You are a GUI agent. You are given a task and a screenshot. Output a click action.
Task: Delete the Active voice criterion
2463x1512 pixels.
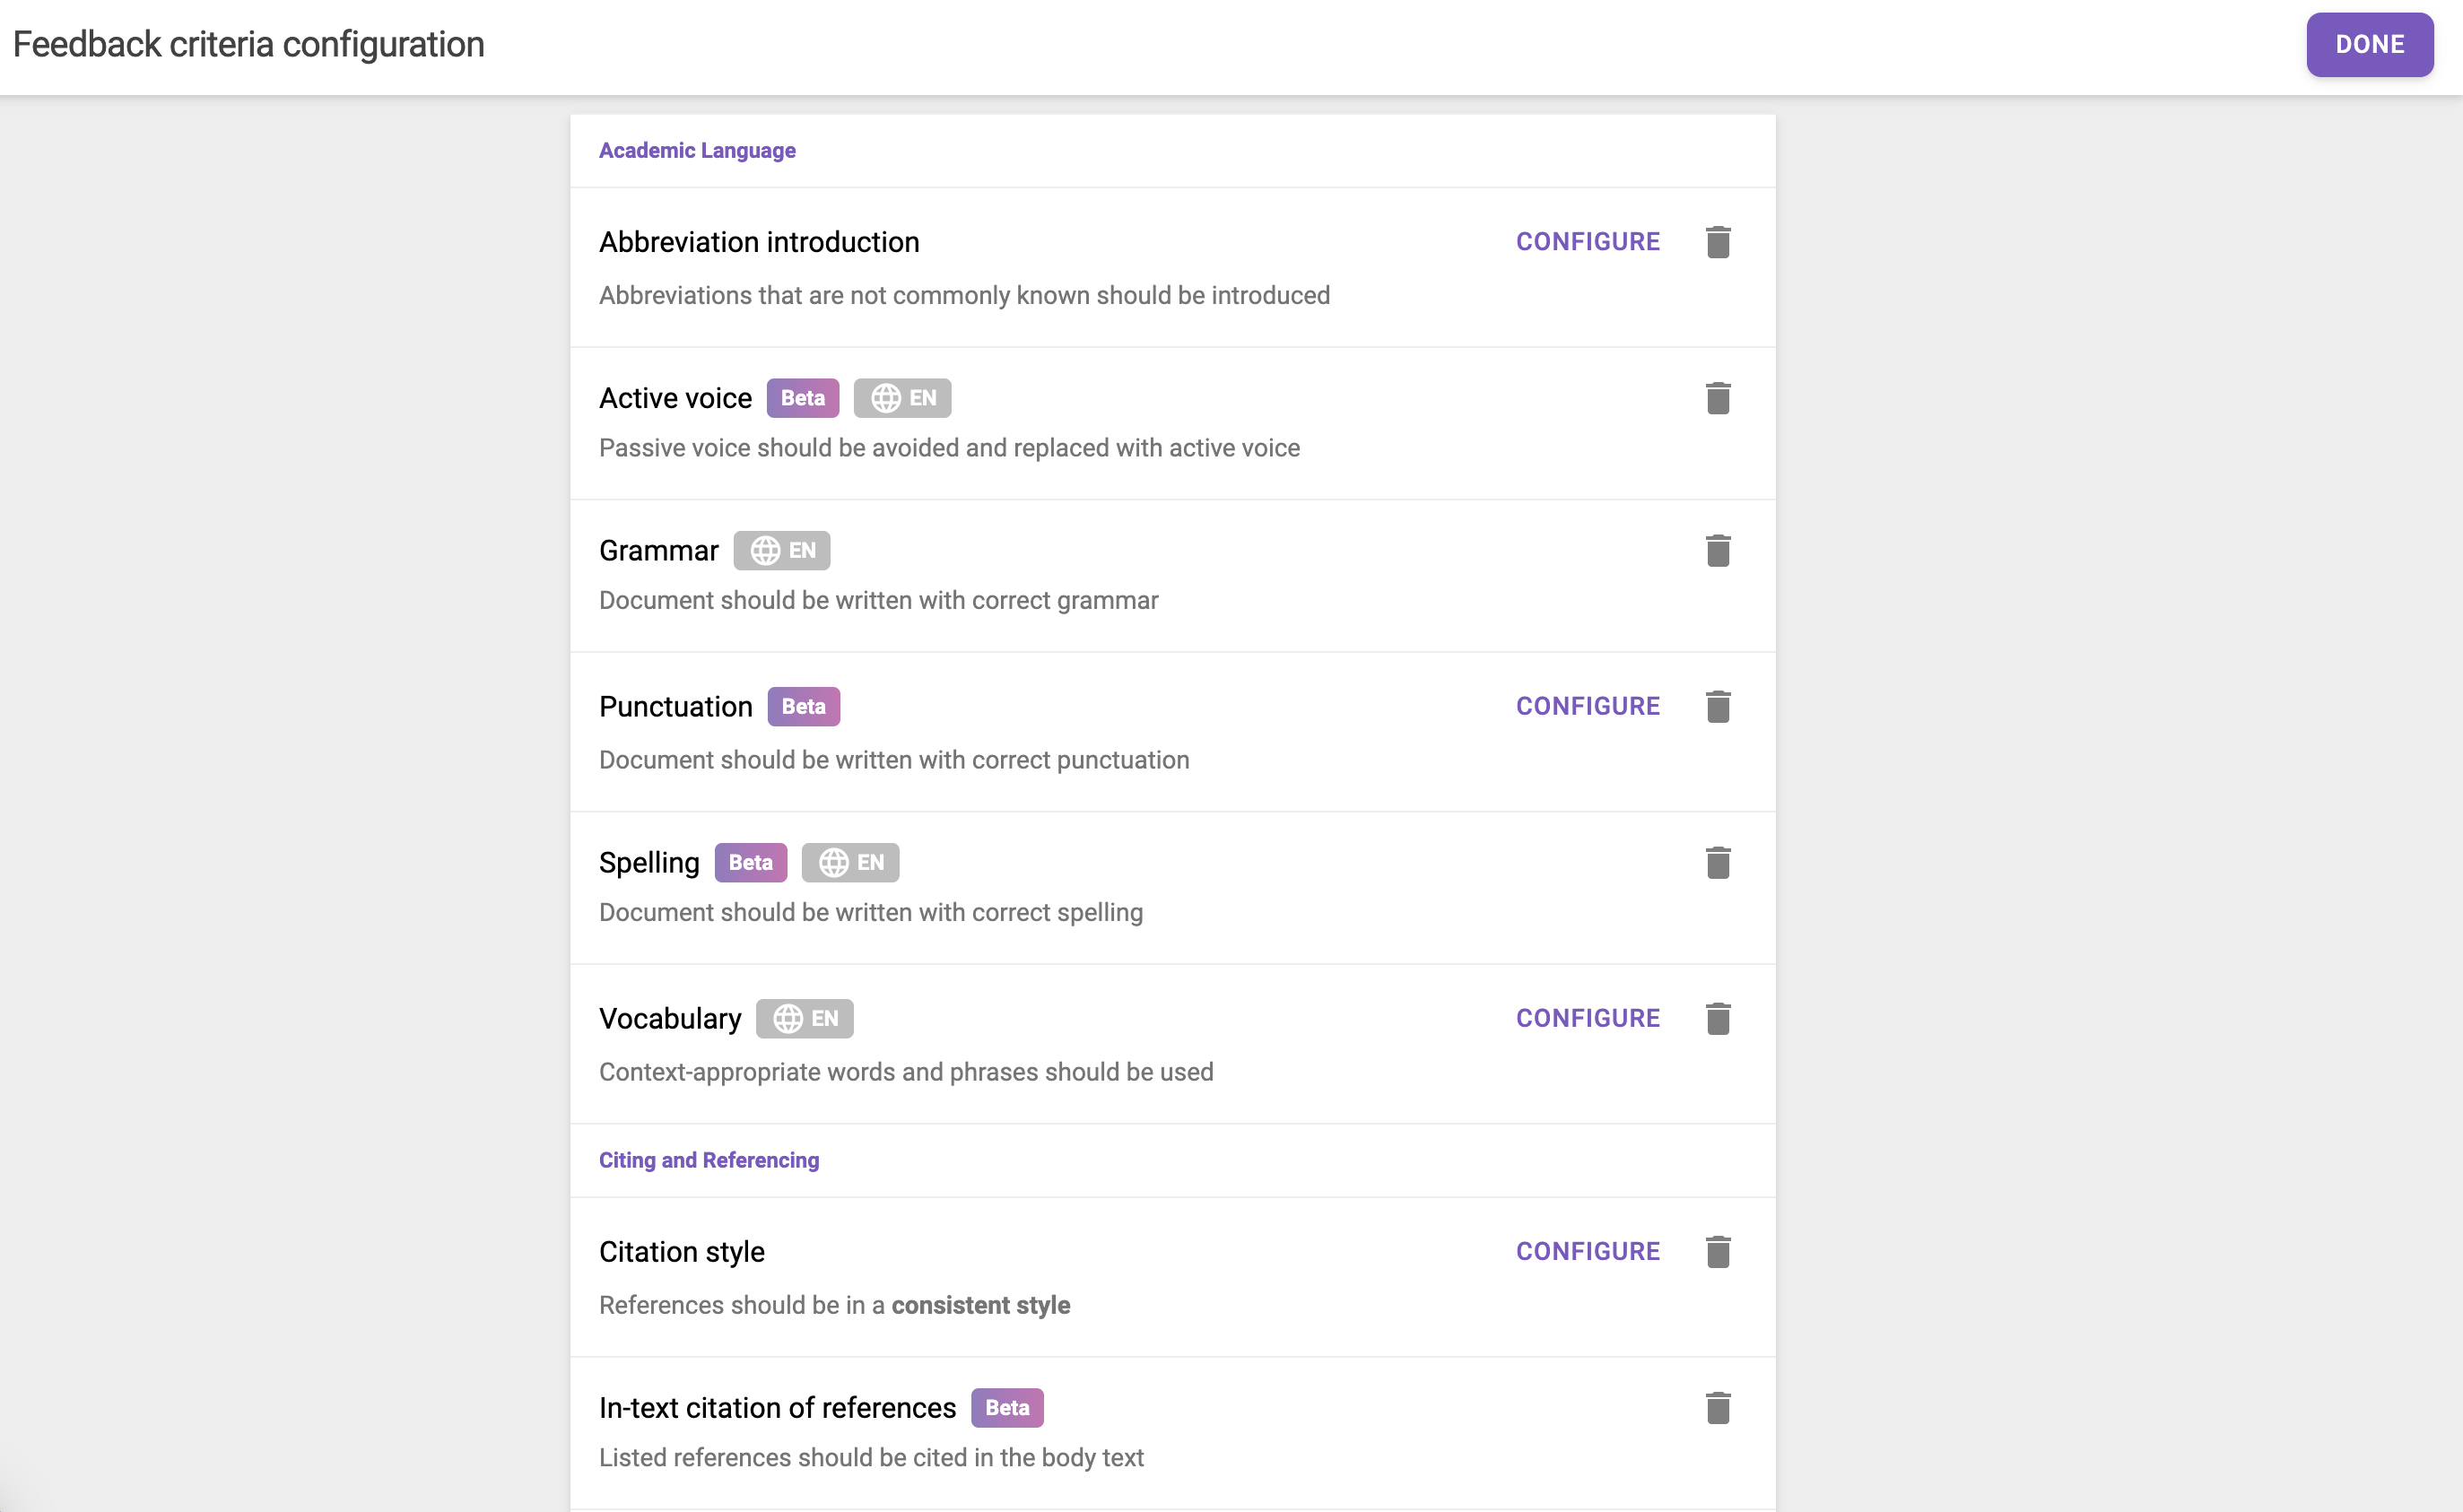coord(1718,398)
